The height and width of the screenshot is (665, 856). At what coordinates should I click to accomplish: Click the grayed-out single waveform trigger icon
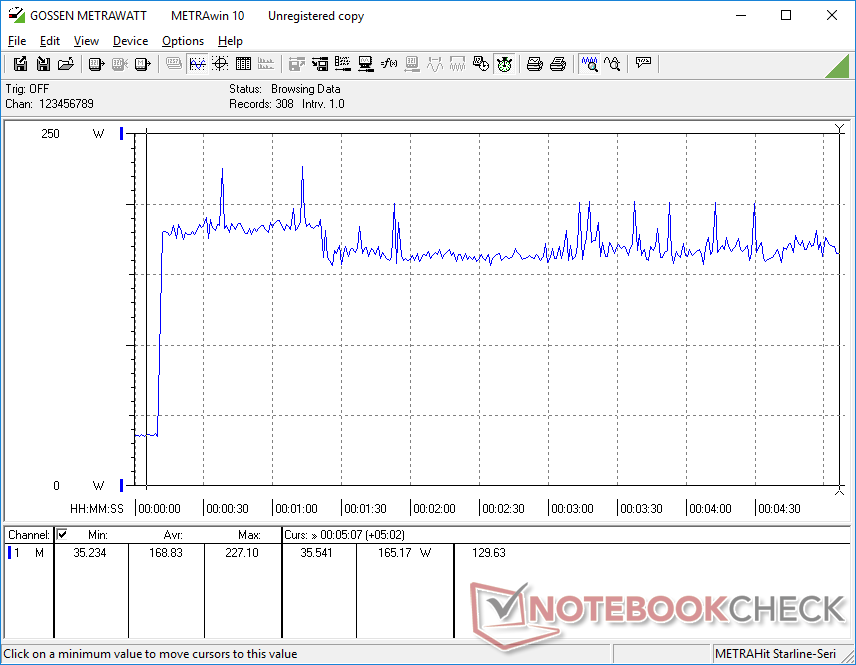(435, 64)
